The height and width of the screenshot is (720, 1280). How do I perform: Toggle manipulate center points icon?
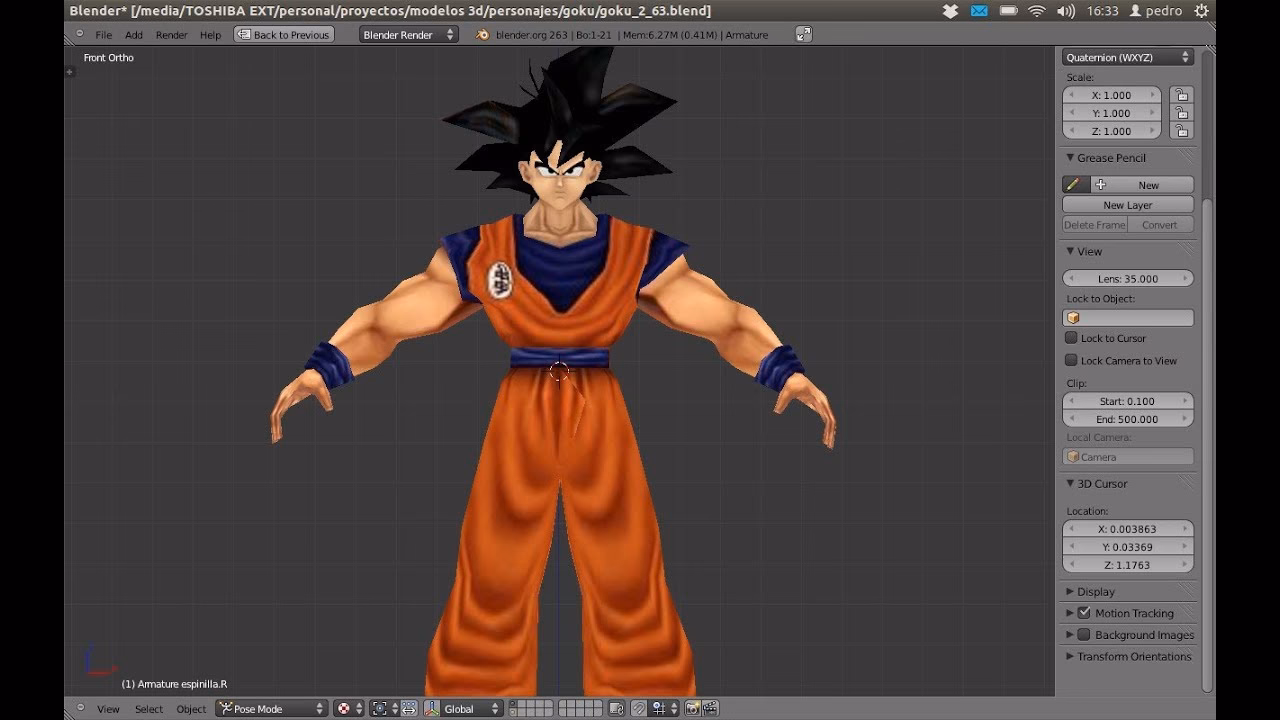[x=409, y=708]
